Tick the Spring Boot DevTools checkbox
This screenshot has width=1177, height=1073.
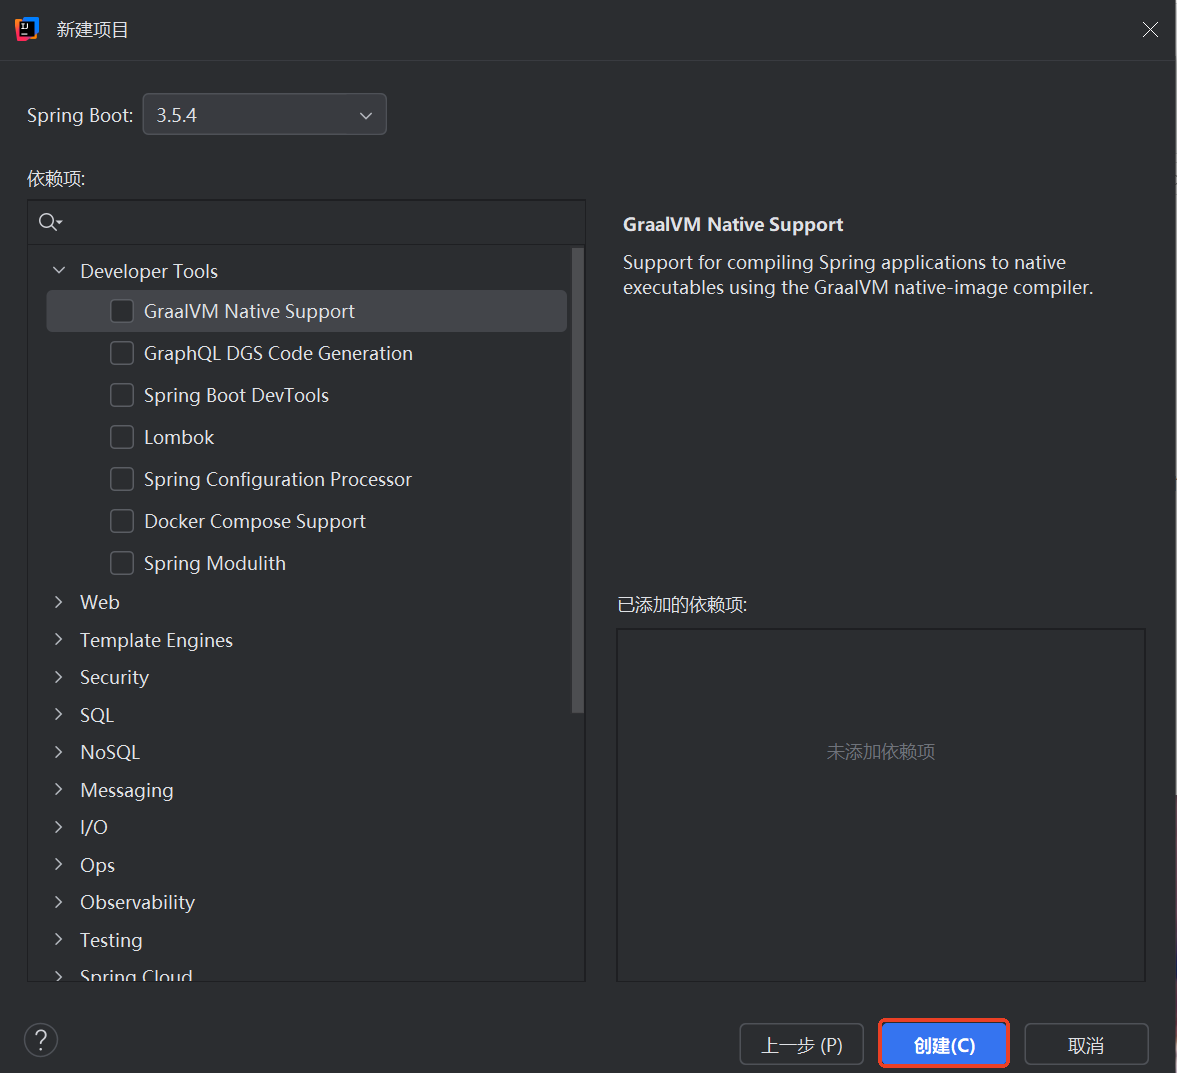122,395
